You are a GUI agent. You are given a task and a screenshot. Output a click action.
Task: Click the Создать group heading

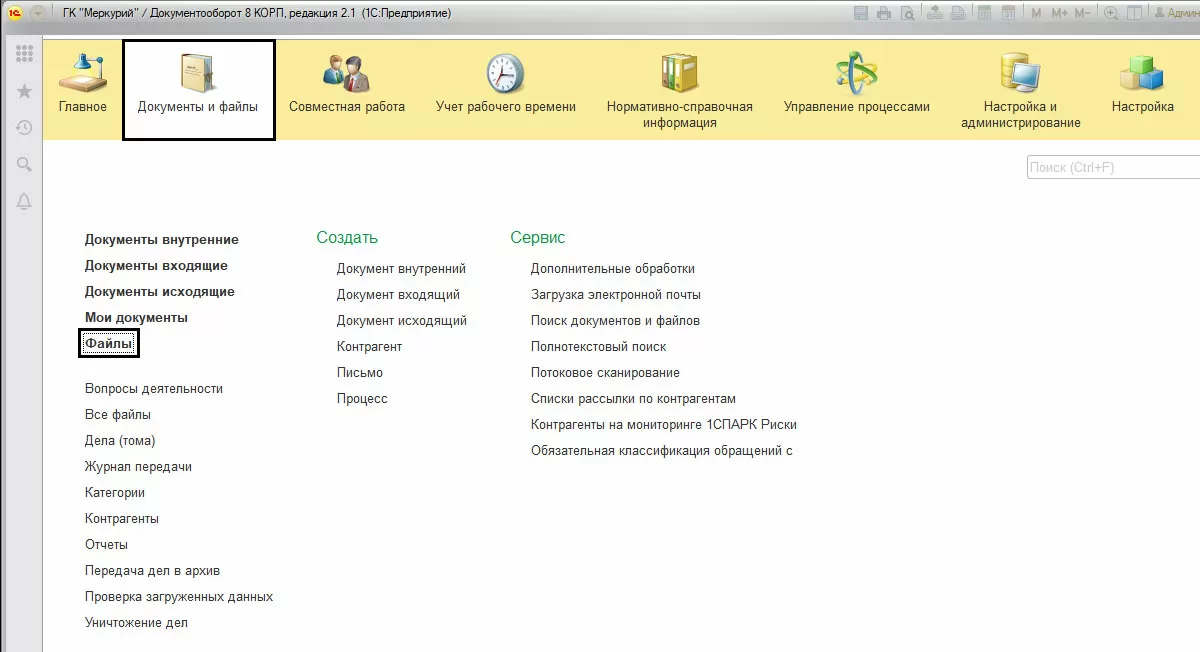pos(347,238)
